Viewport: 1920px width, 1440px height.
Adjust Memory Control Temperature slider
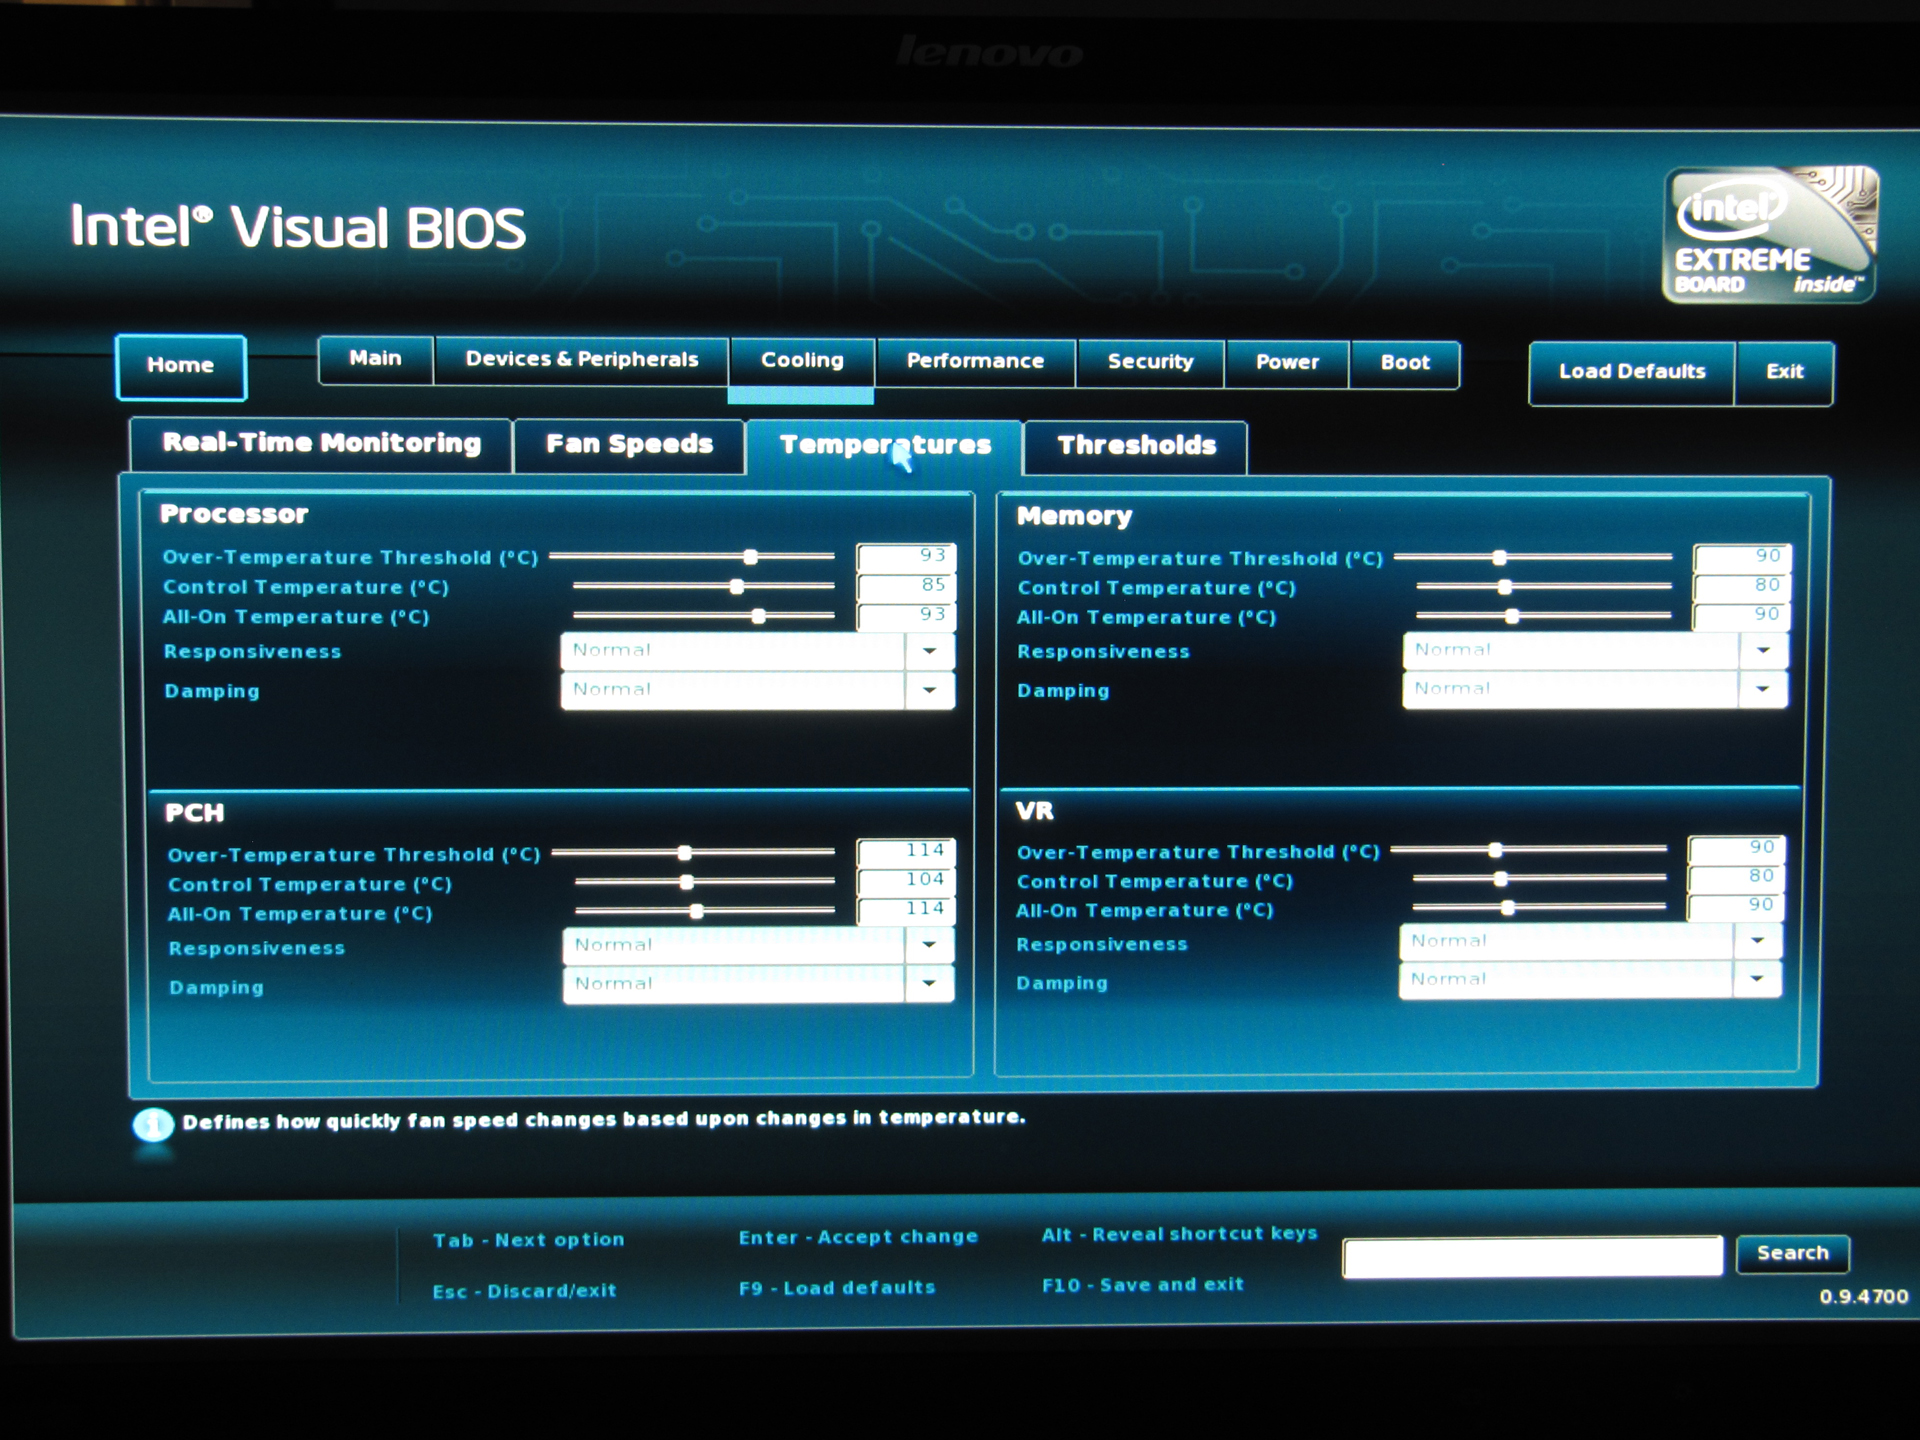tap(1544, 588)
